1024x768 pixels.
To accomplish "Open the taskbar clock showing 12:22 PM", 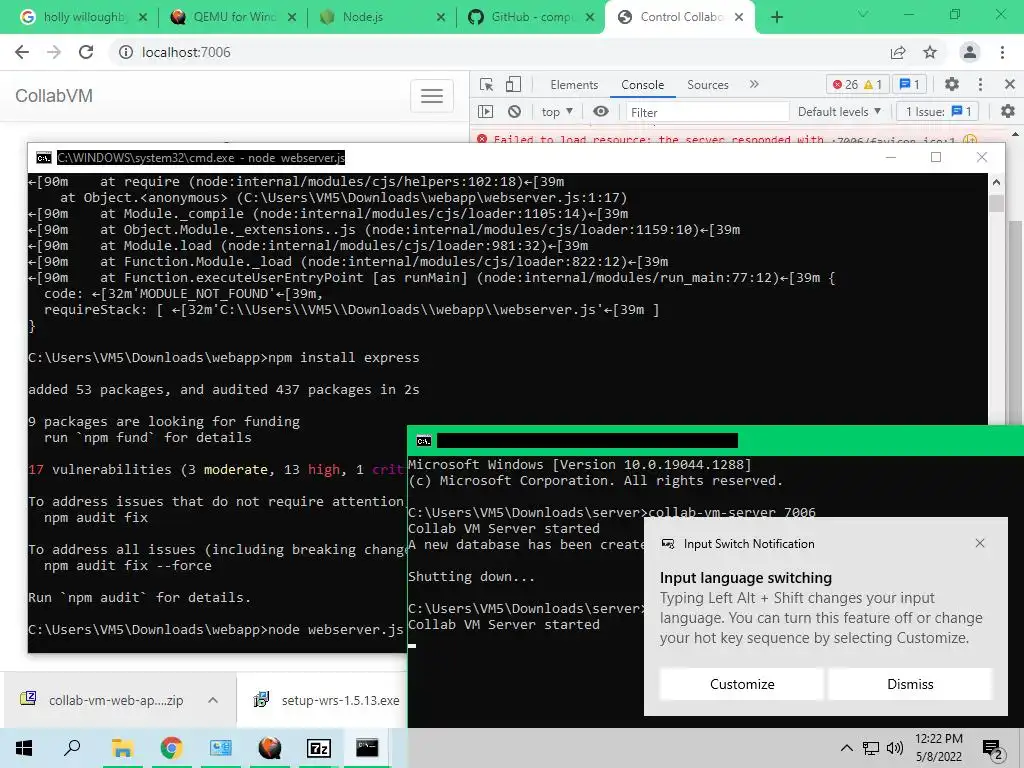I will click(x=938, y=748).
